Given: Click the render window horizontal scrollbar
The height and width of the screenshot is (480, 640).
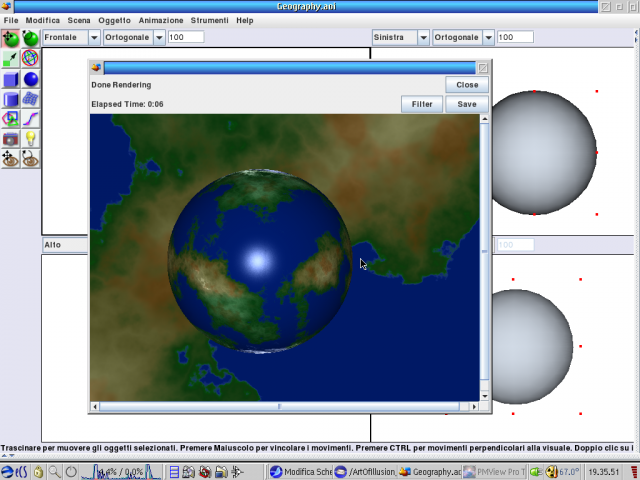Looking at the screenshot, I should [x=280, y=407].
